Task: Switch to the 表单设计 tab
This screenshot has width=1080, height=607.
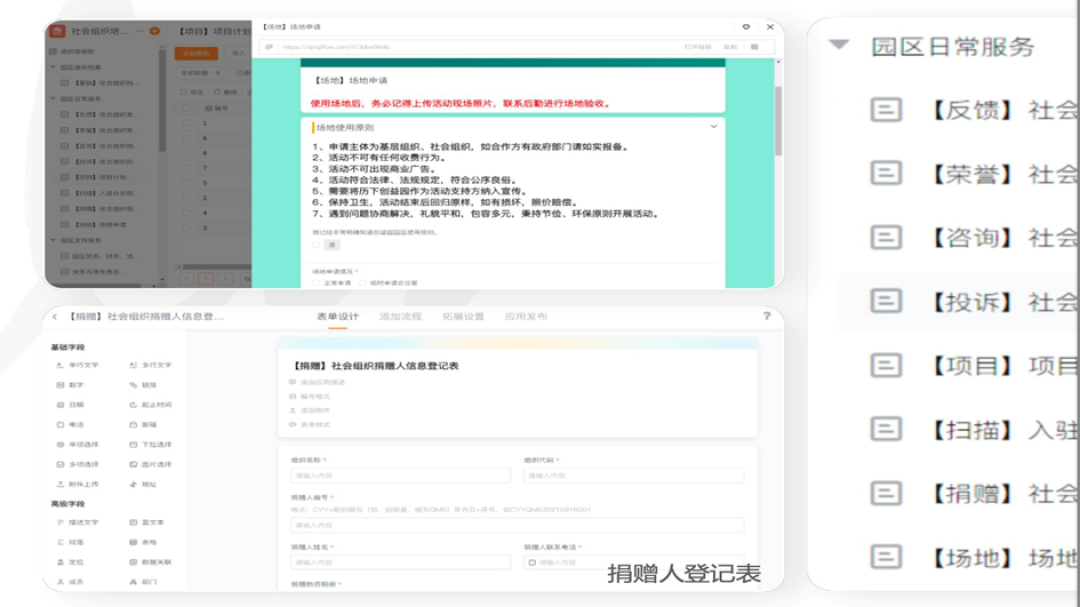Action: [x=338, y=317]
